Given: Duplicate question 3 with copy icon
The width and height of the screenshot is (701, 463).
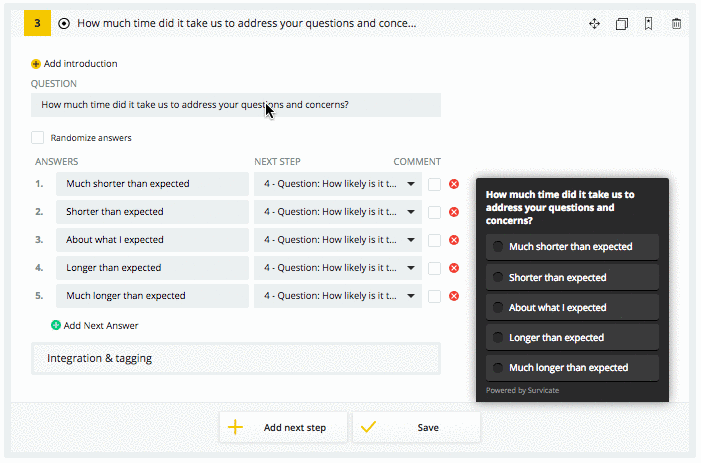Looking at the screenshot, I should tap(621, 24).
